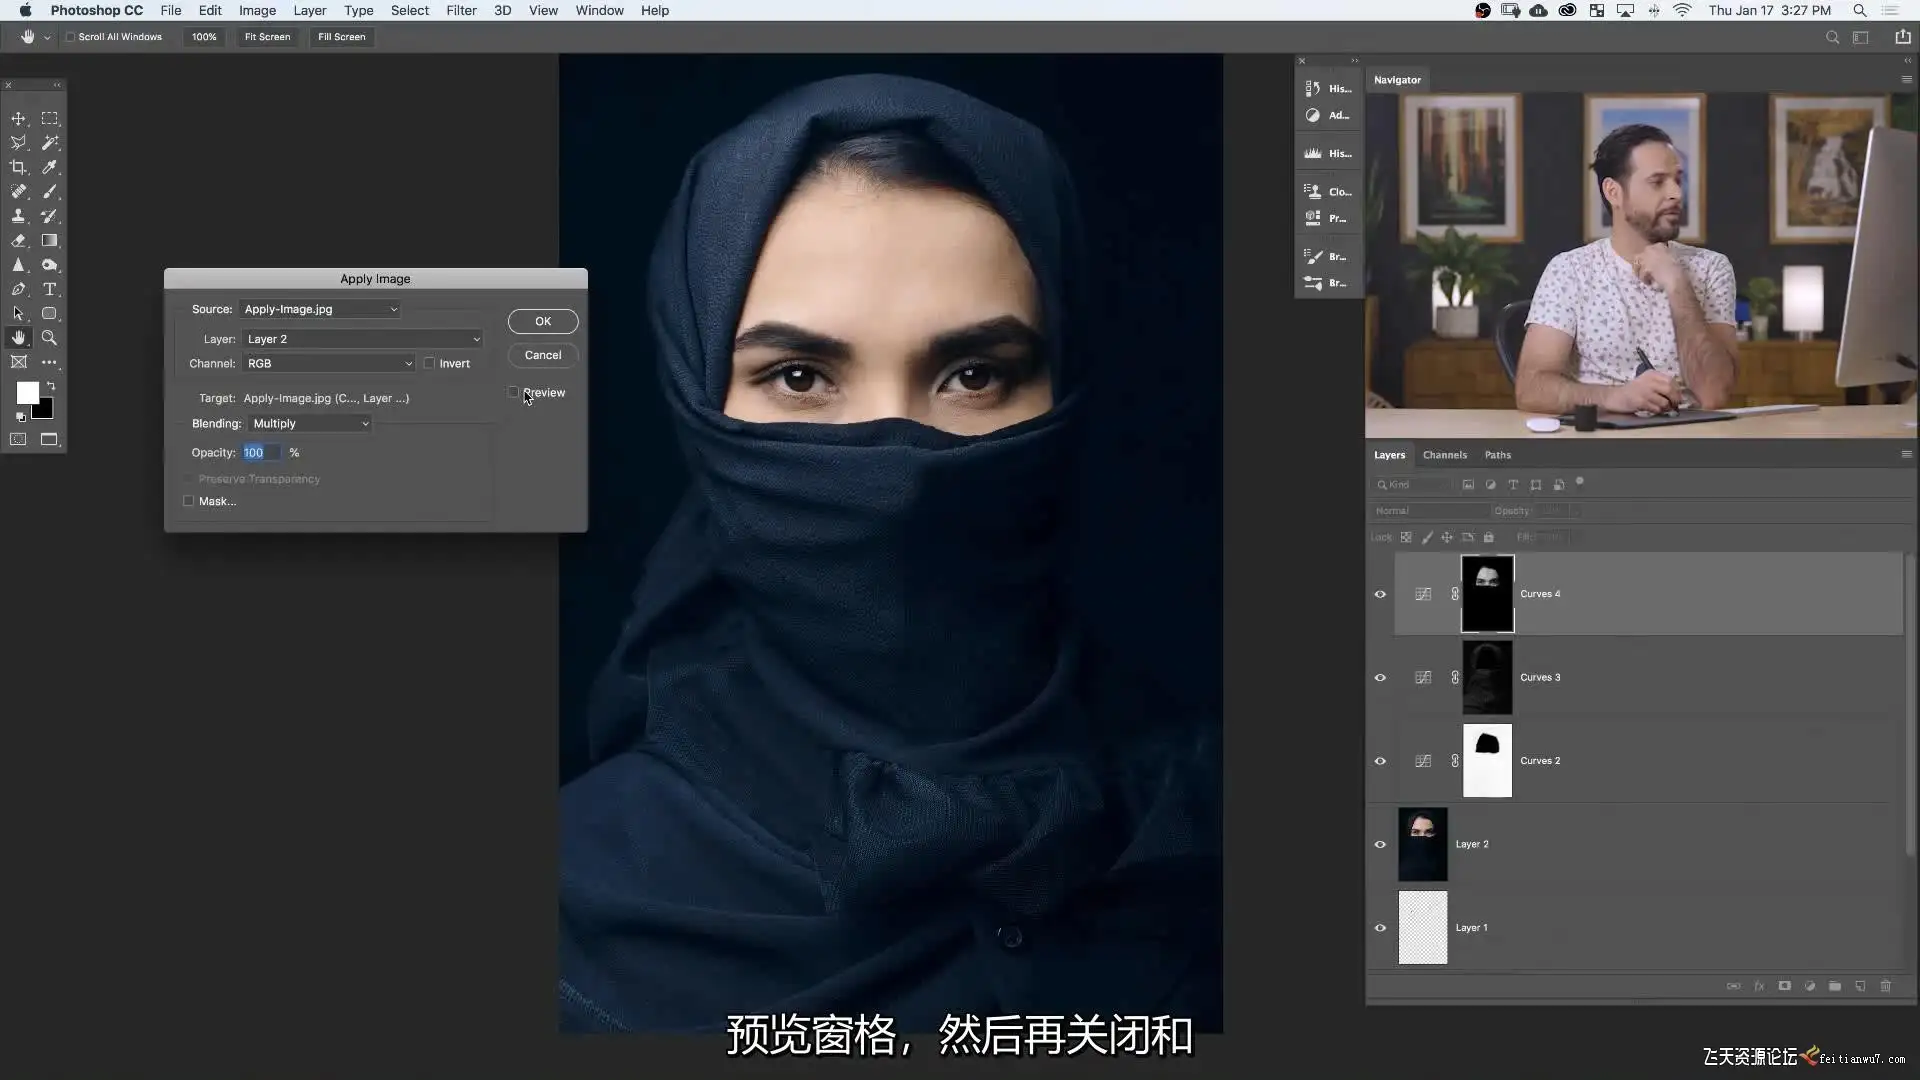Select the Magic Wand tool

click(x=49, y=143)
